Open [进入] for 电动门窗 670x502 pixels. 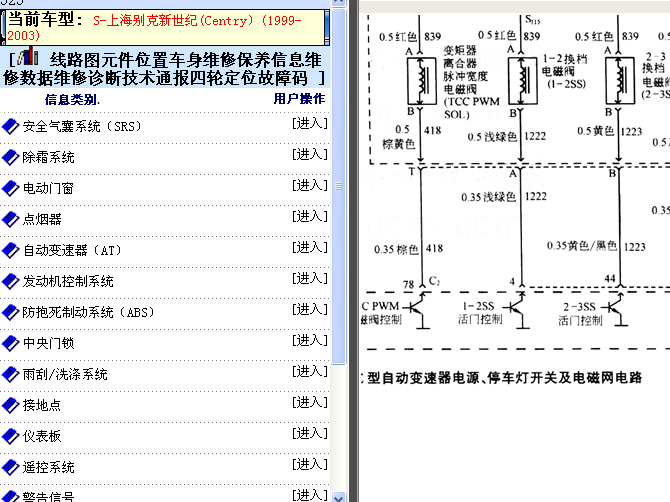(310, 185)
